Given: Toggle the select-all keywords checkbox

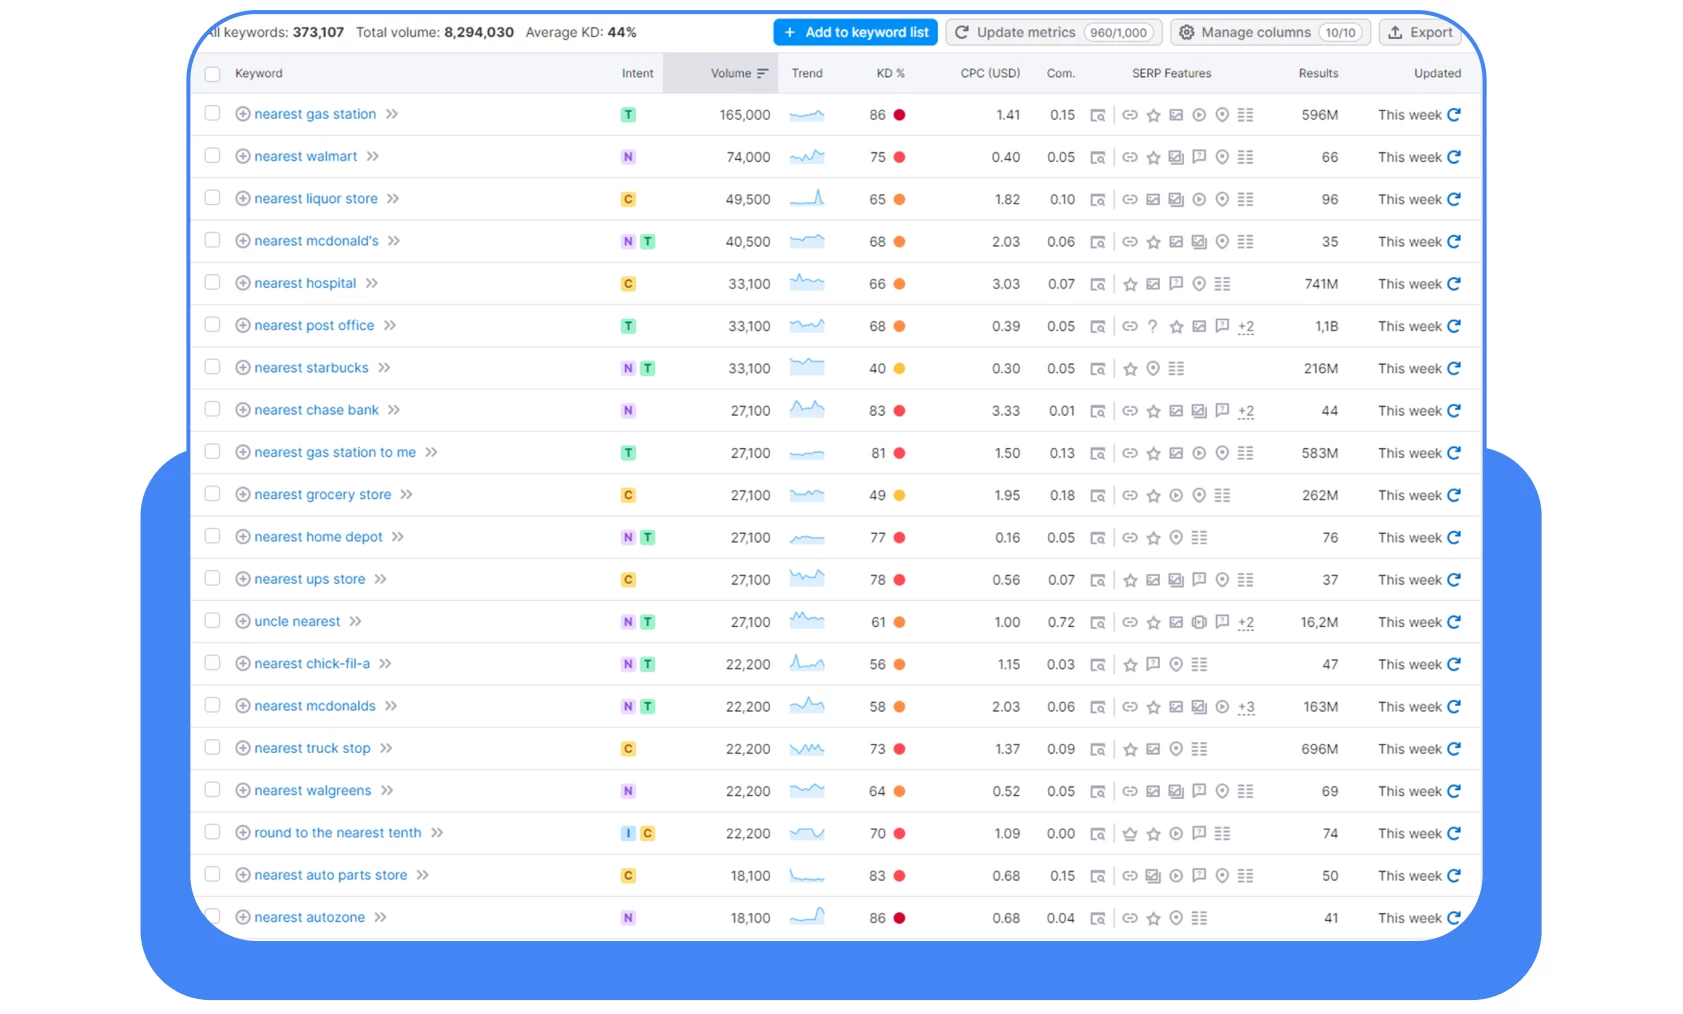Looking at the screenshot, I should 212,74.
